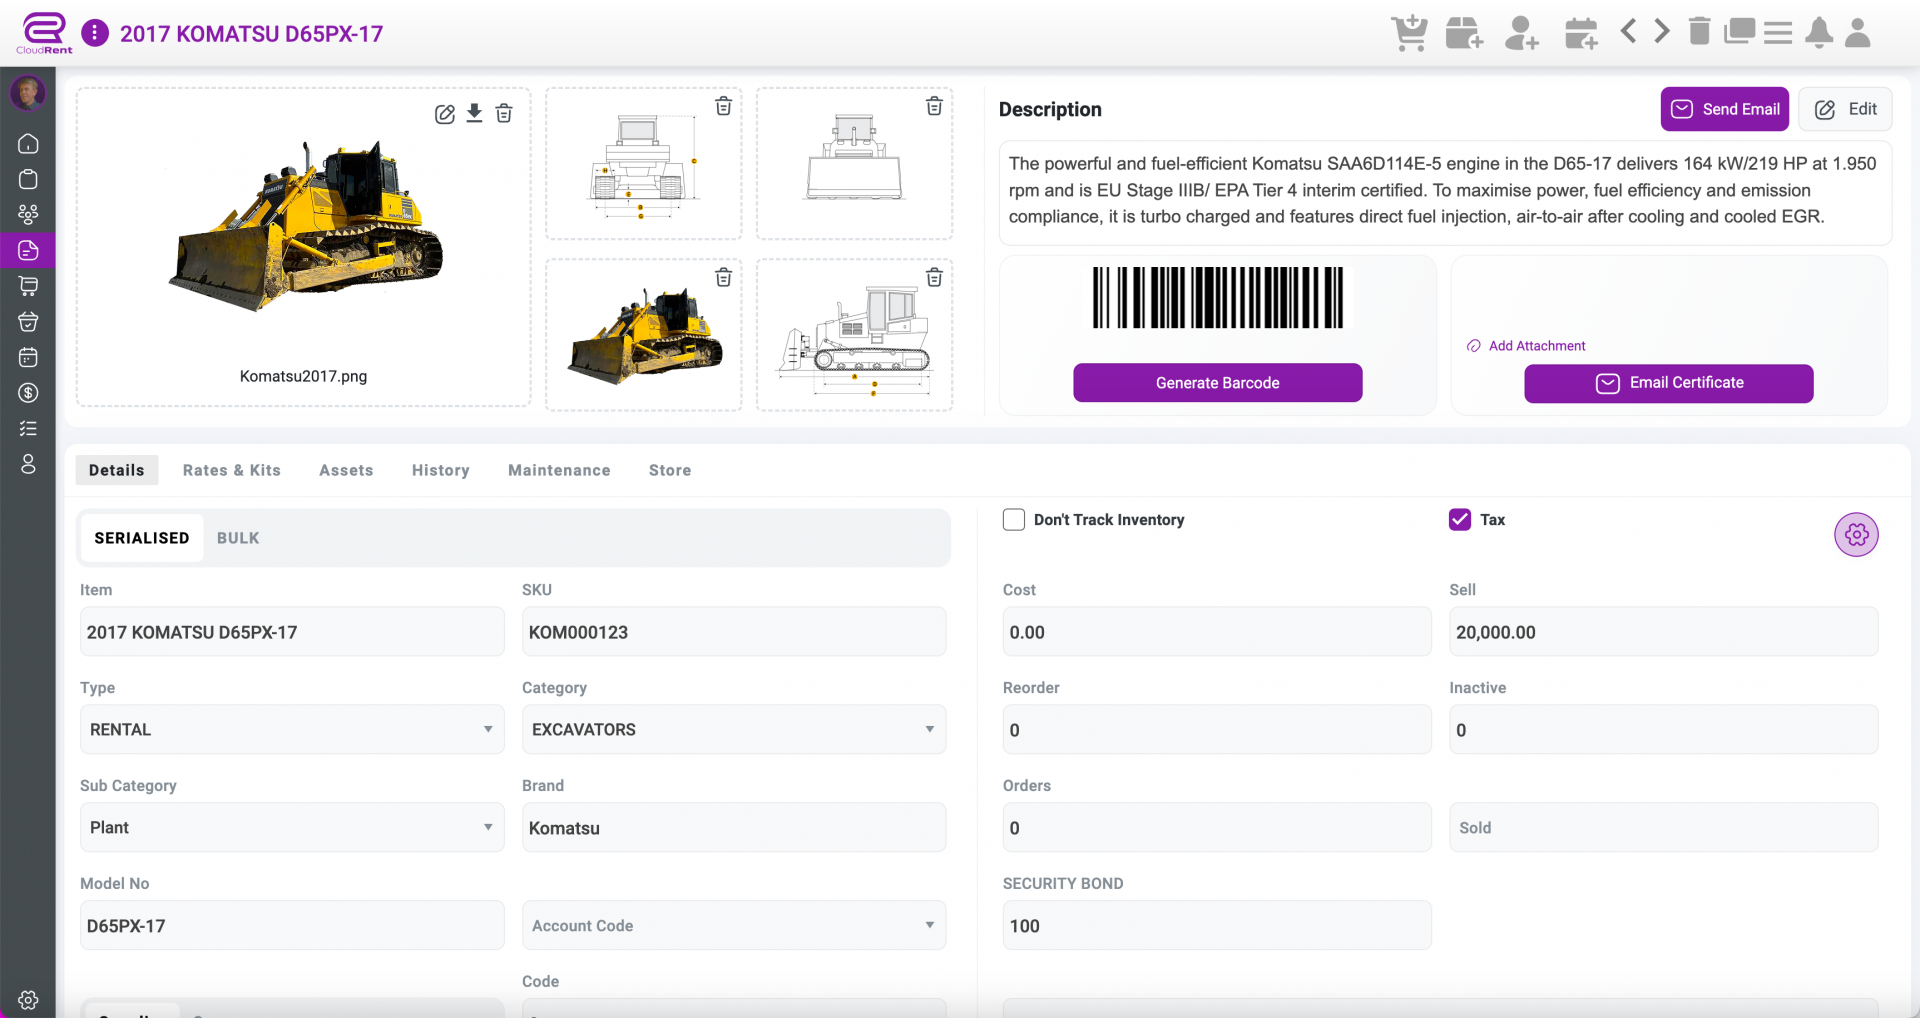Image resolution: width=1920 pixels, height=1018 pixels.
Task: Open the Account Code dropdown
Action: click(734, 926)
